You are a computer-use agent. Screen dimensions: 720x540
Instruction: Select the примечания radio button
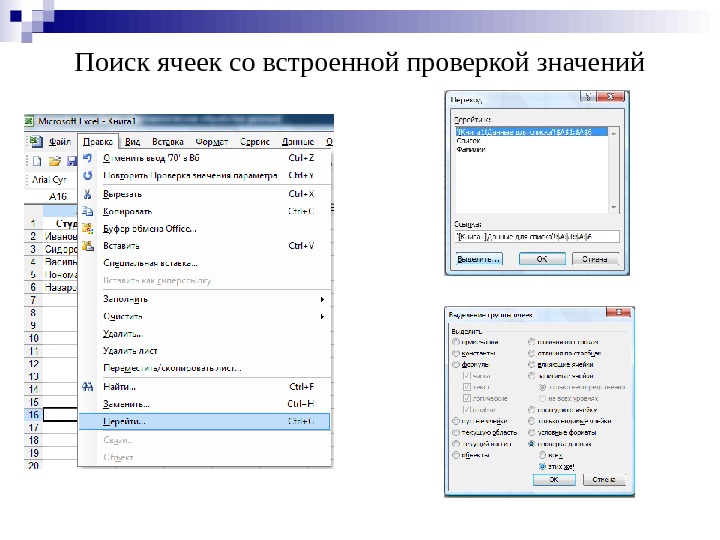[456, 342]
